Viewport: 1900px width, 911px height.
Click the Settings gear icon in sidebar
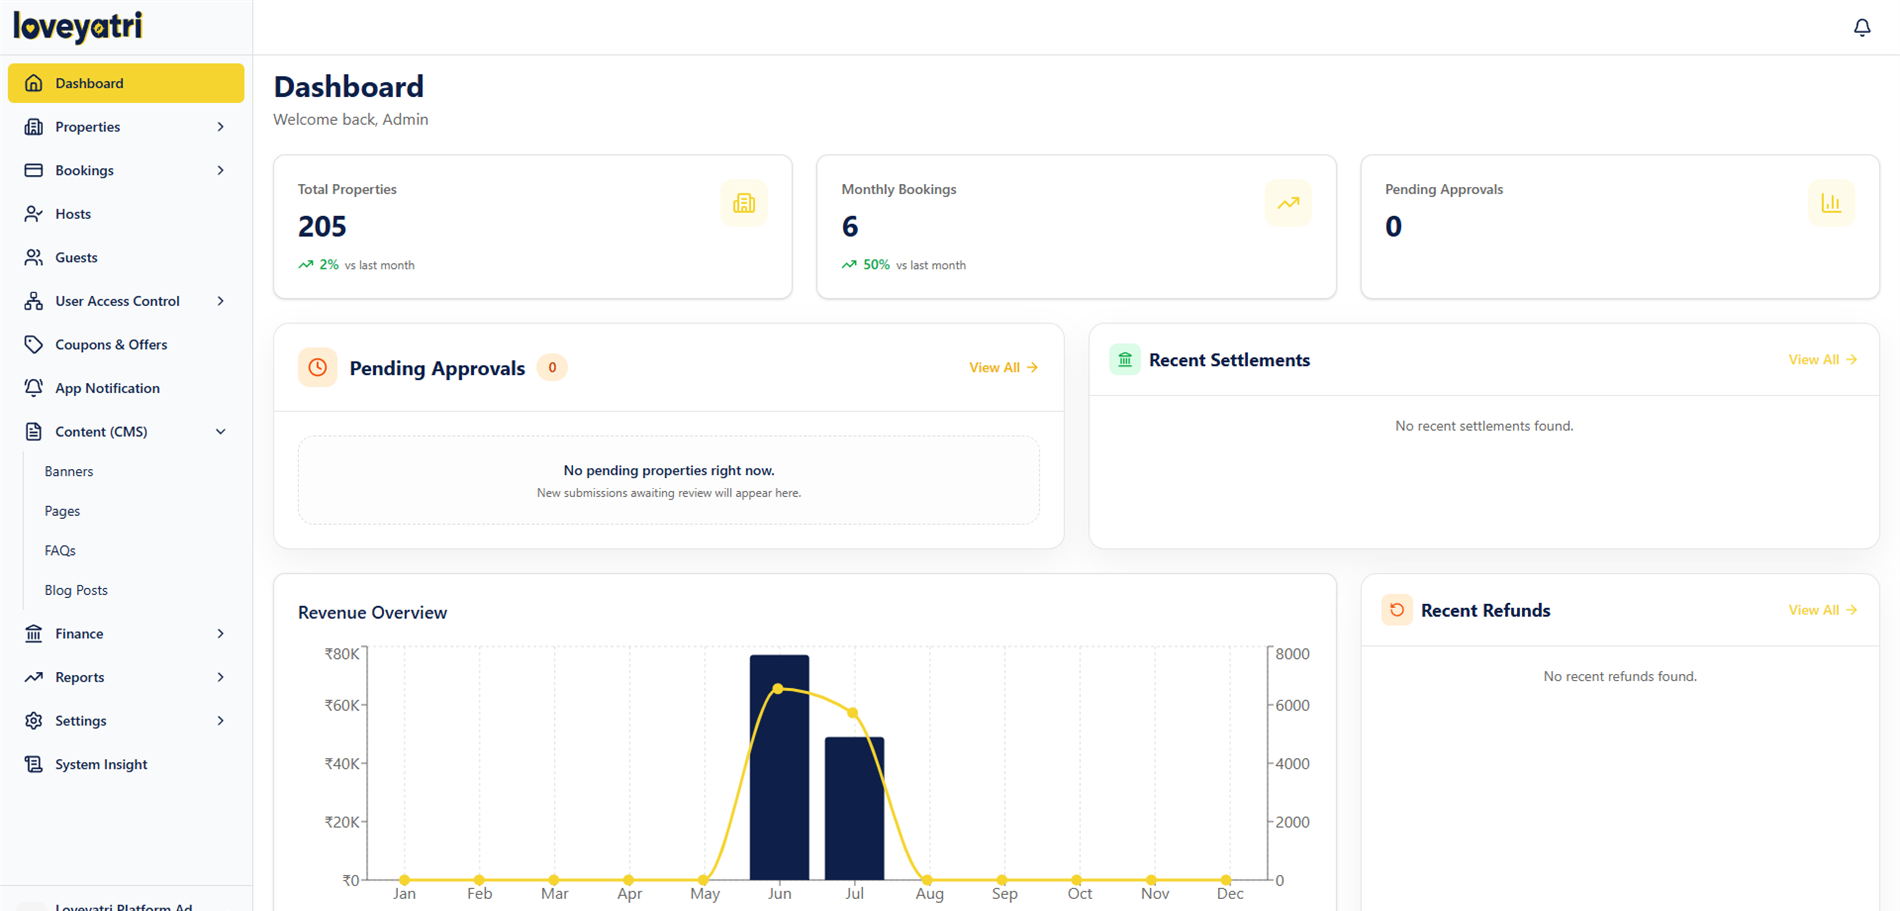34,720
